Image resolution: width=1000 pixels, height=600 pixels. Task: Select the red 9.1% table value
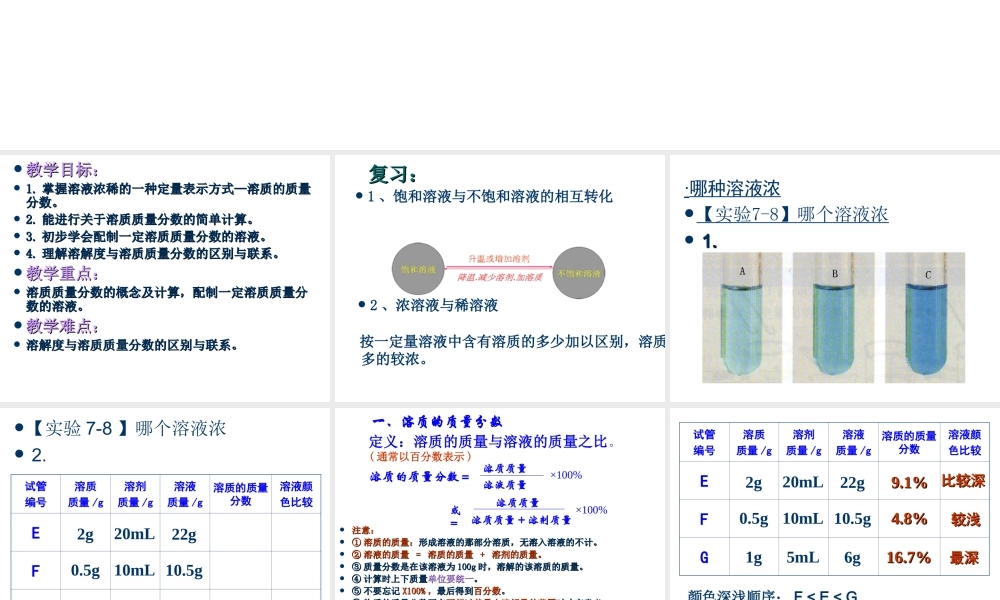point(908,481)
